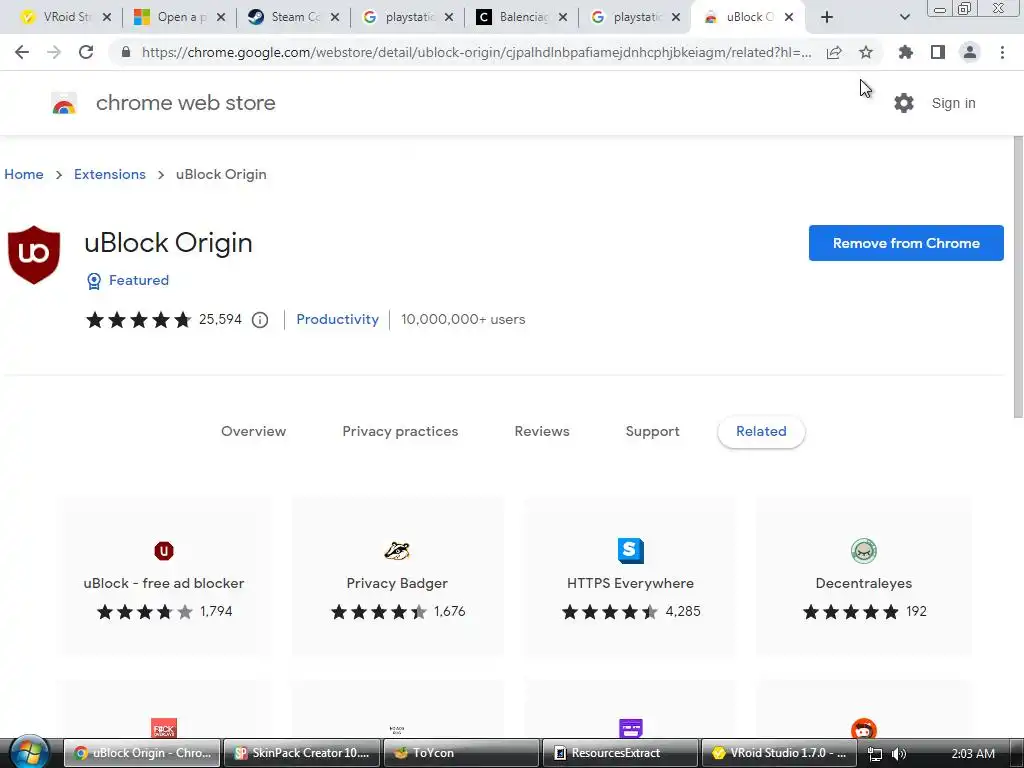The width and height of the screenshot is (1024, 768).
Task: Click the Featured badge icon
Action: point(94,281)
